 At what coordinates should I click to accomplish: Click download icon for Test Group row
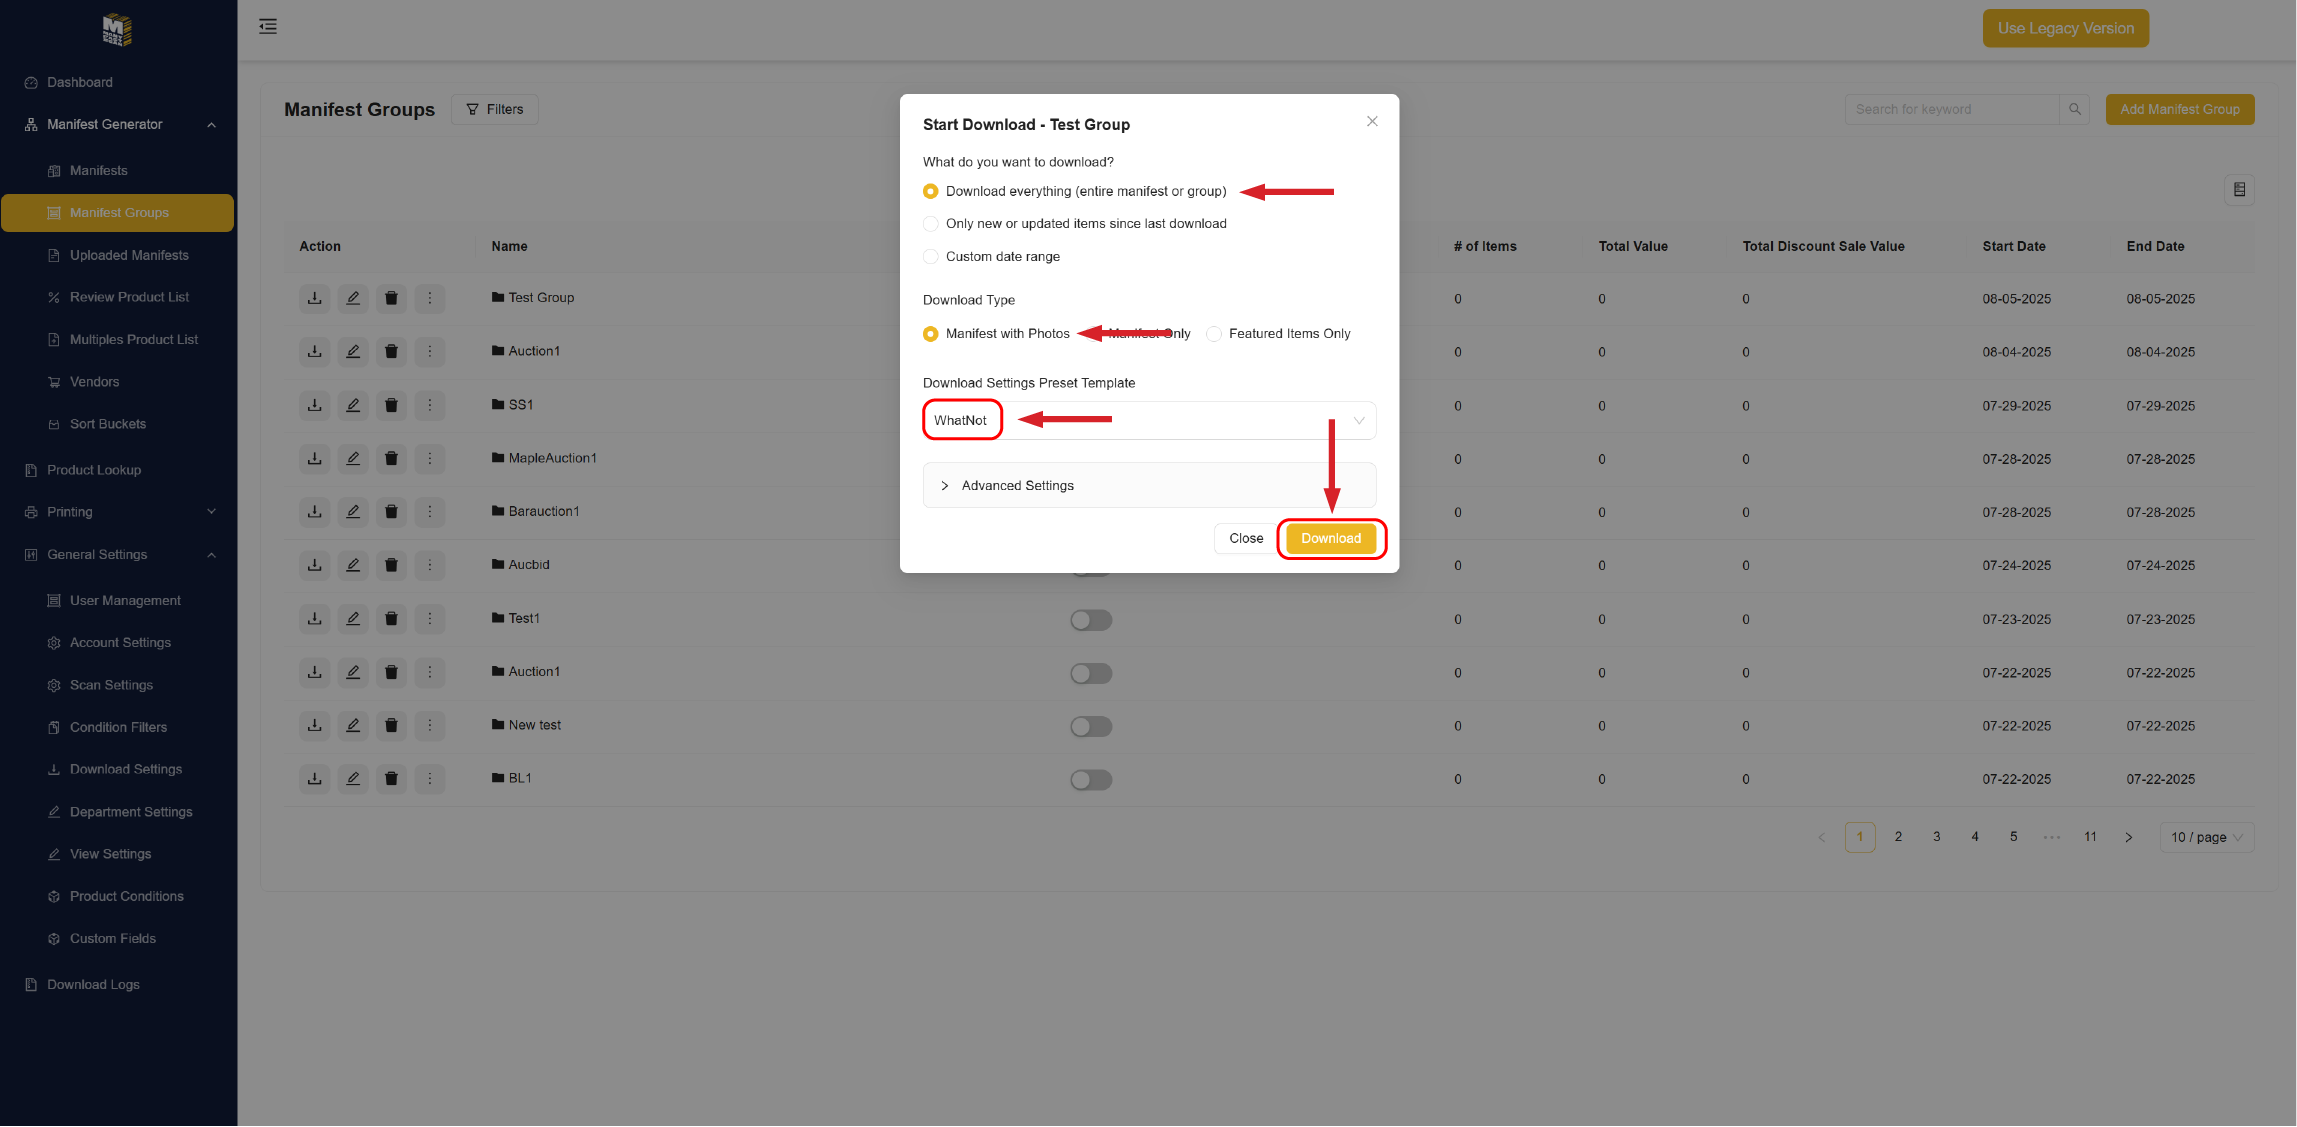(315, 298)
